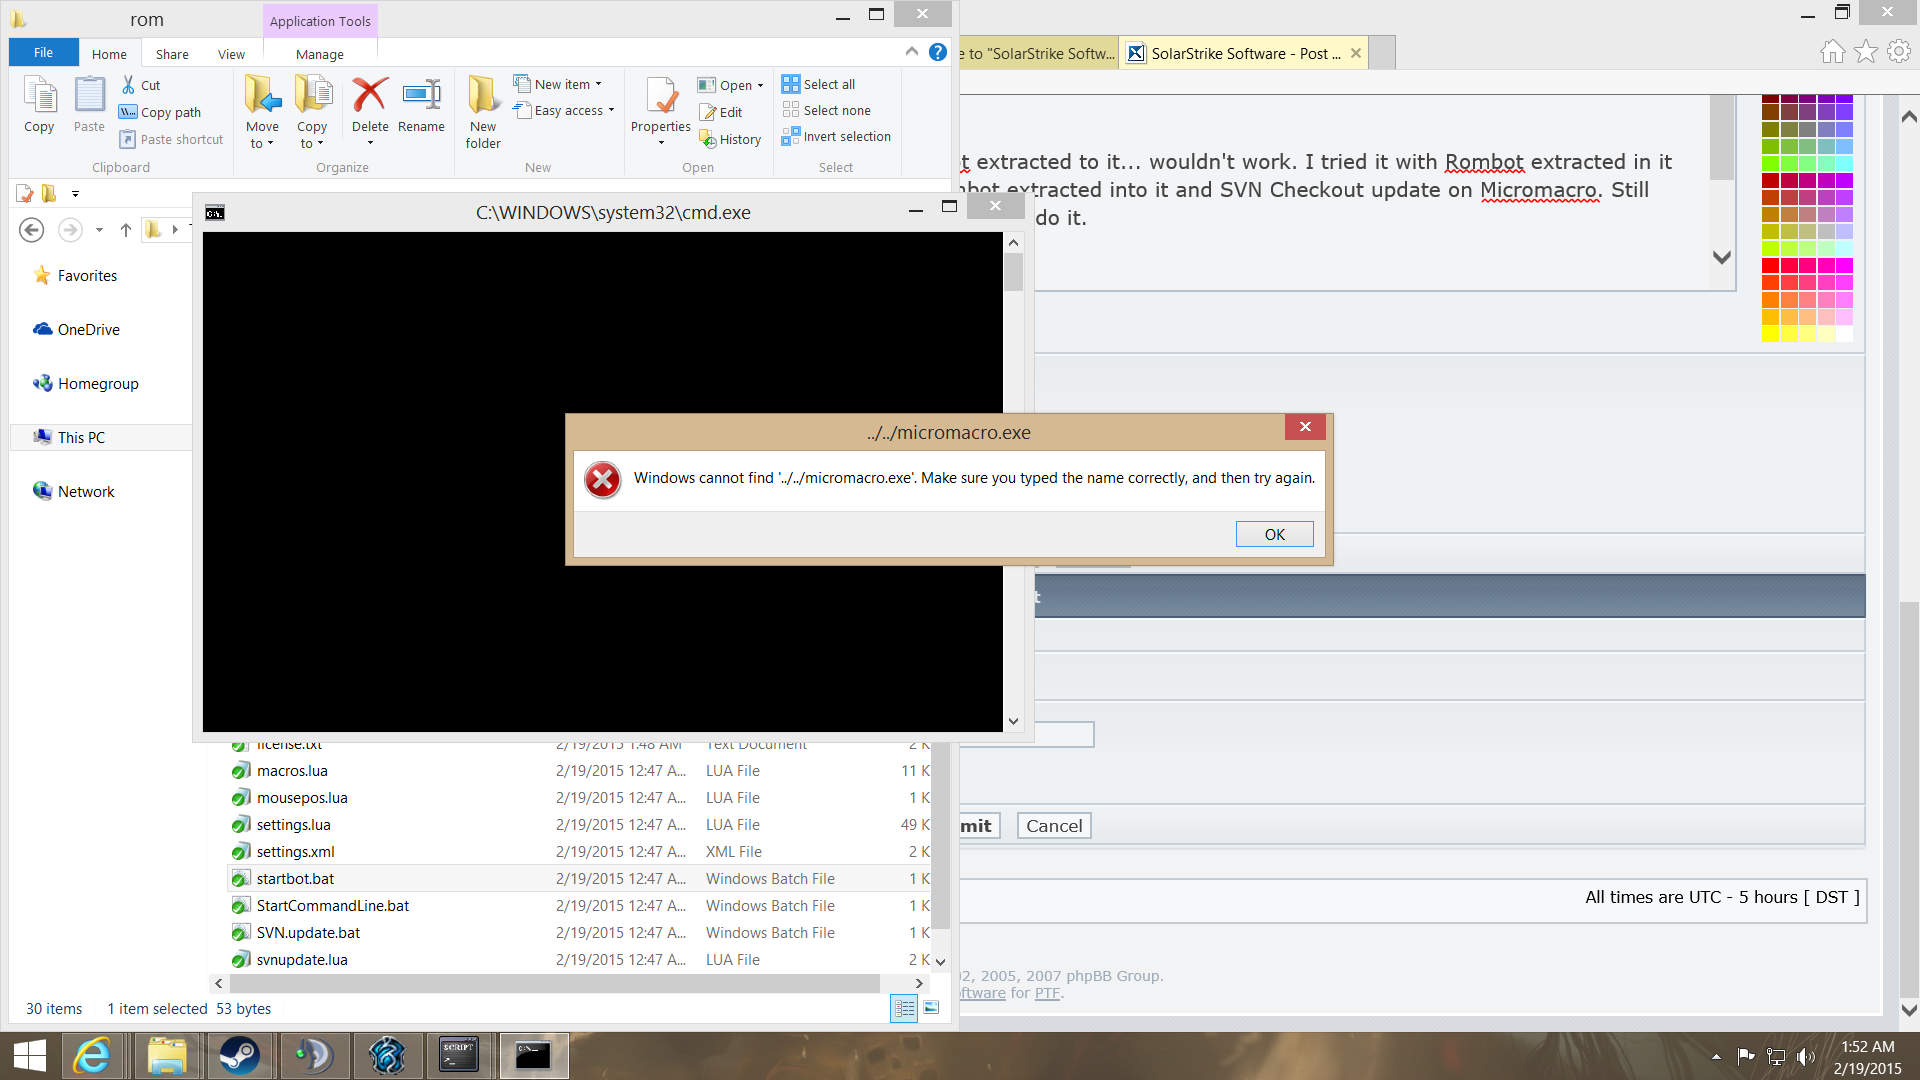Switch to details view toggle
The height and width of the screenshot is (1080, 1920).
904,1008
